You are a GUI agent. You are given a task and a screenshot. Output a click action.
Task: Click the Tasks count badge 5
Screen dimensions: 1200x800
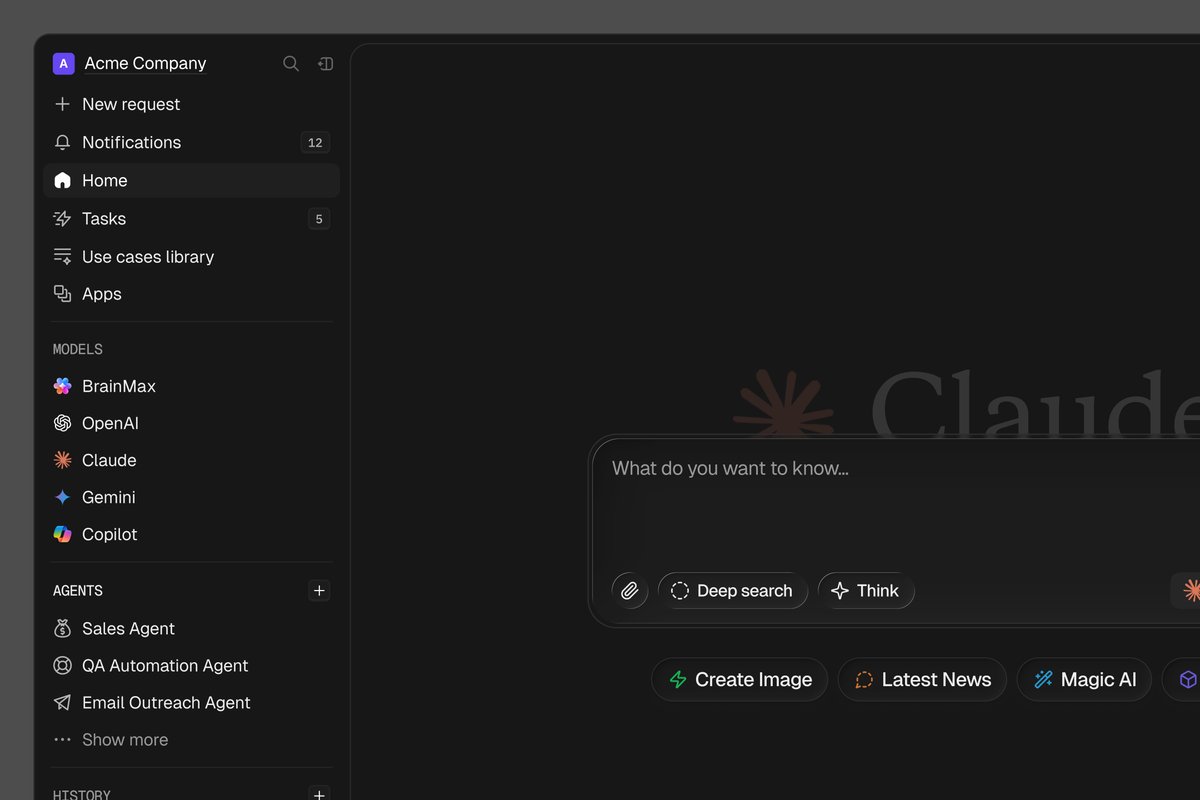point(319,219)
